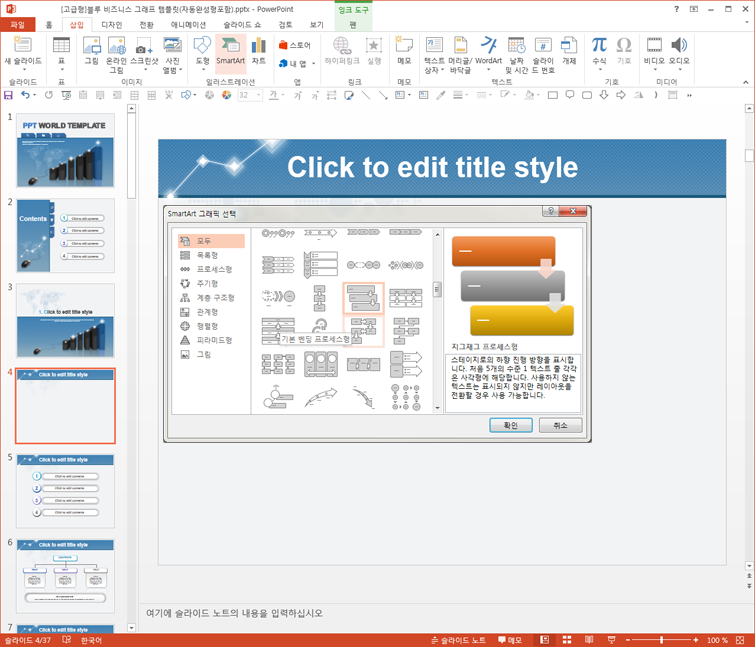Click the Comment (메모) ribbon icon
755x647 pixels.
click(404, 45)
